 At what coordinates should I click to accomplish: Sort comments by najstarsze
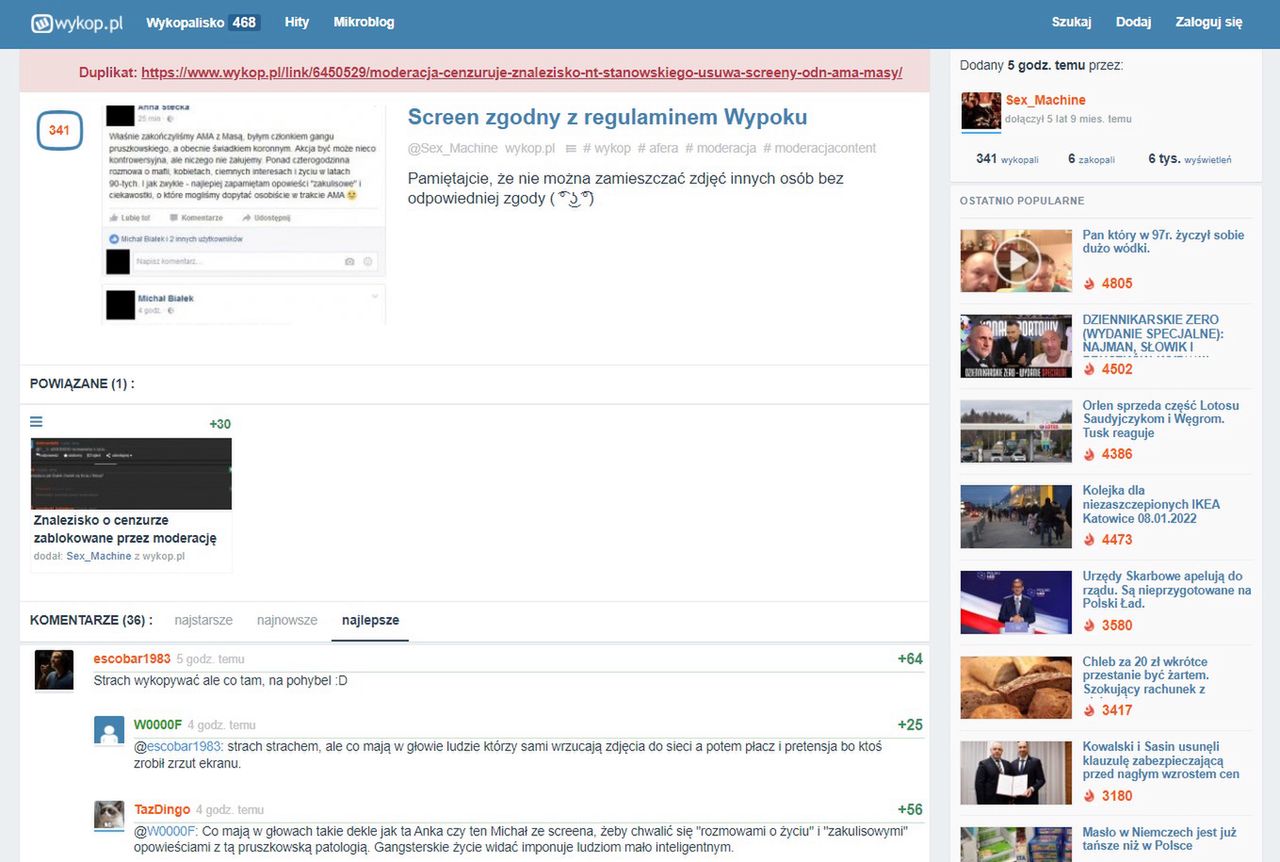point(204,620)
